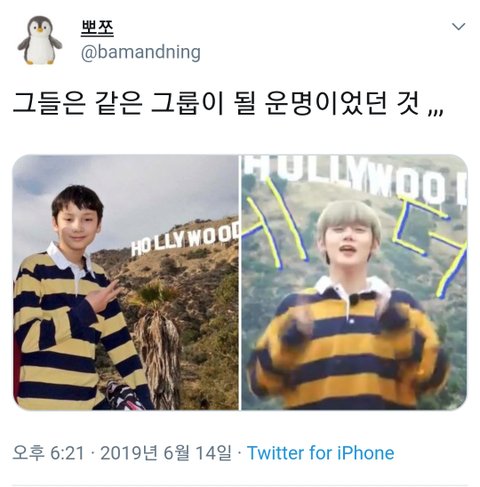
Task: Click the microphone clipped on the right collar
Action: (353, 299)
